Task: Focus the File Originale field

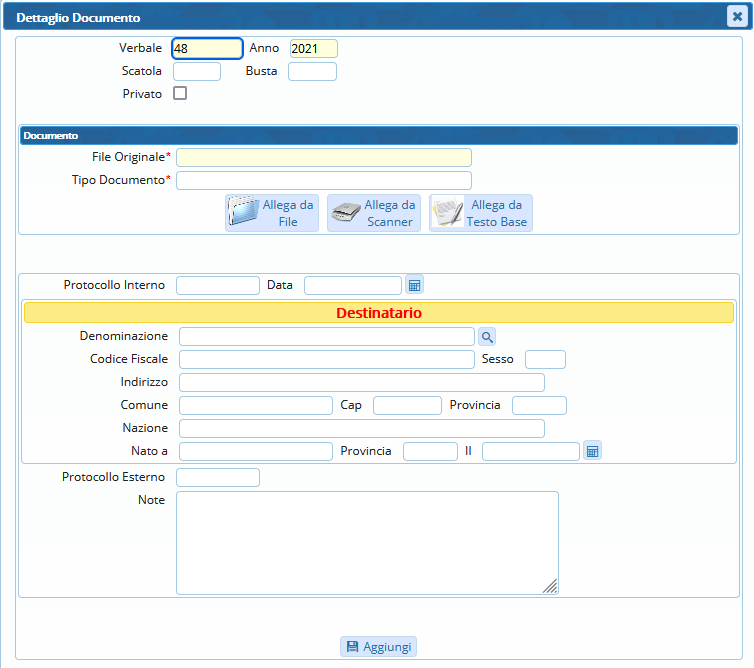Action: [x=323, y=157]
